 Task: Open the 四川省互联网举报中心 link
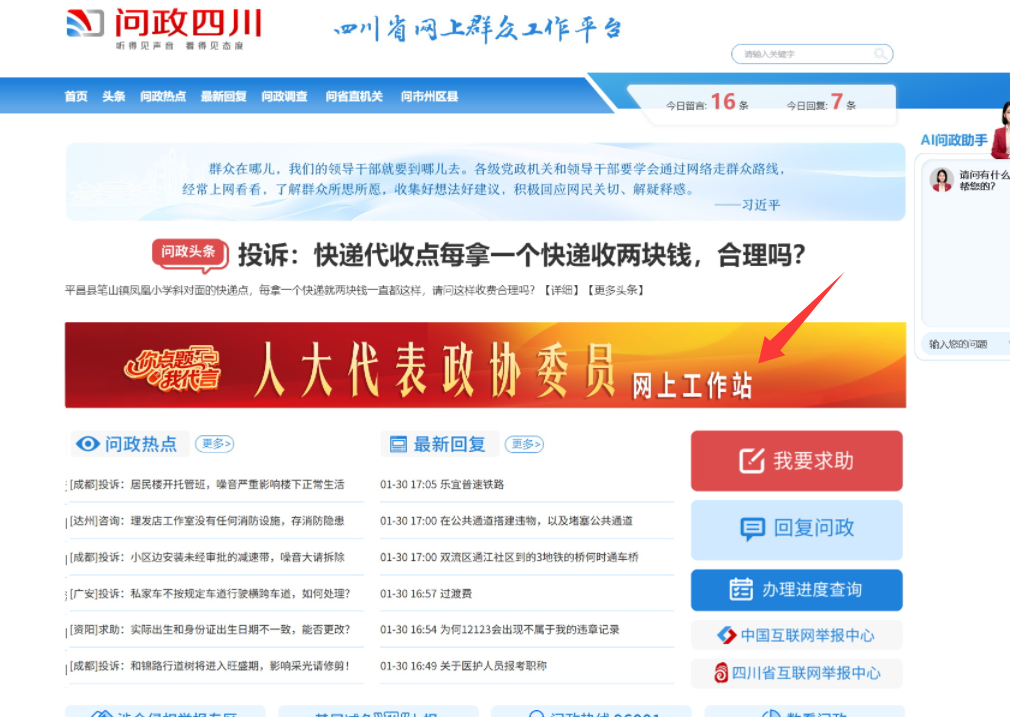796,673
